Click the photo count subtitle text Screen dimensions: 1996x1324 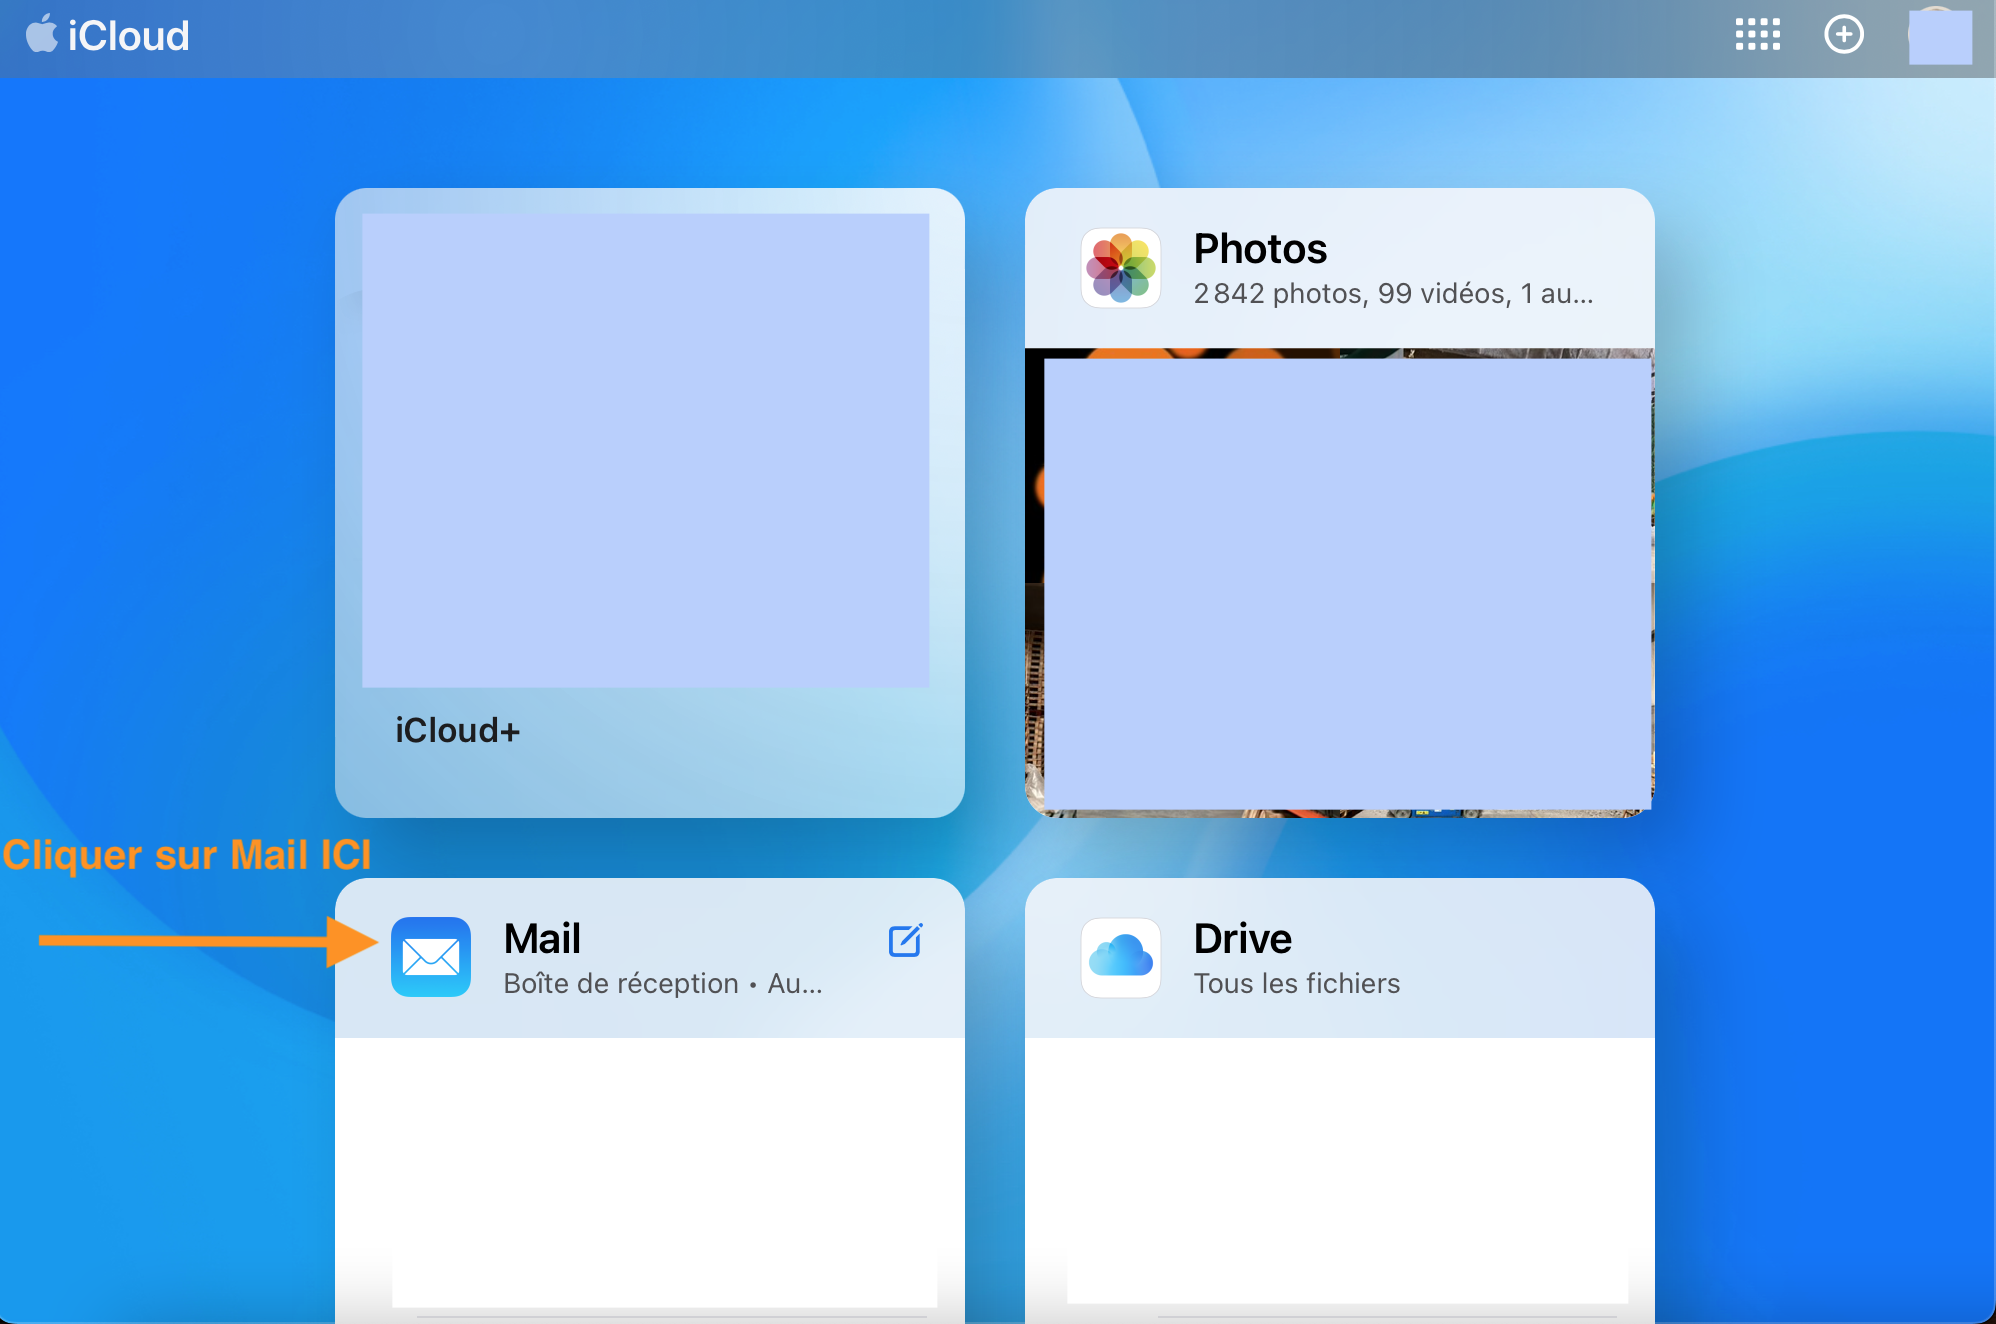pyautogui.click(x=1392, y=294)
